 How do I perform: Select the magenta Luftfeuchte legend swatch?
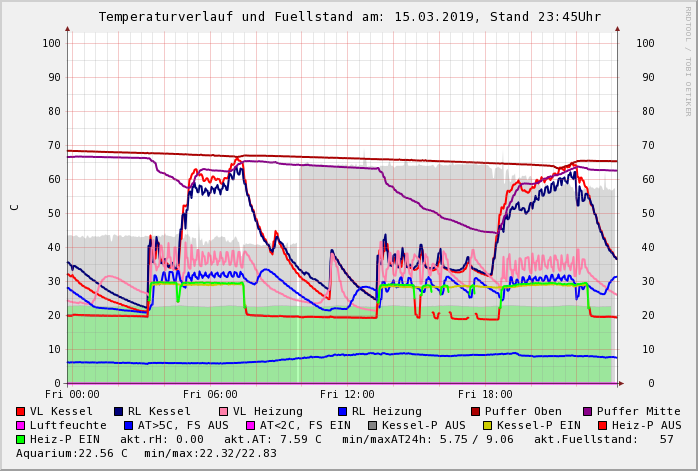(x=21, y=425)
